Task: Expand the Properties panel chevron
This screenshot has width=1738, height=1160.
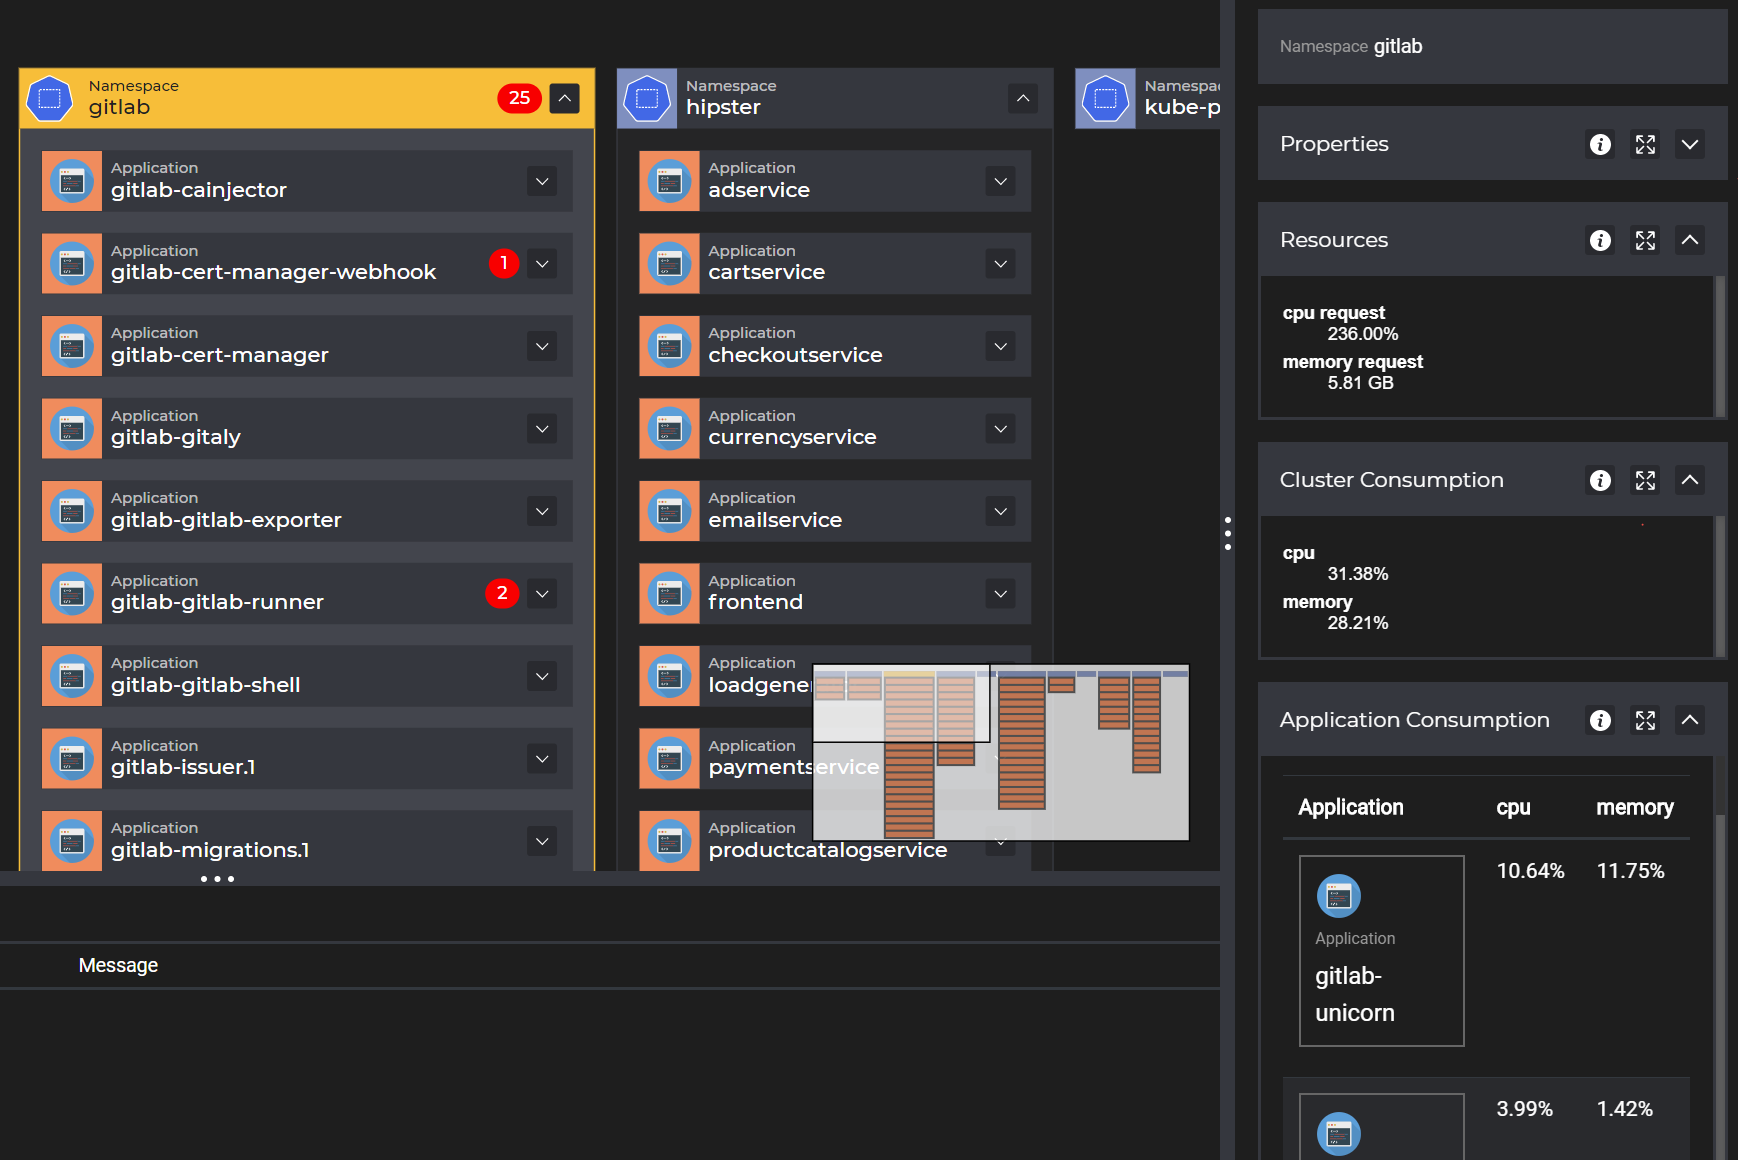Action: [x=1690, y=144]
